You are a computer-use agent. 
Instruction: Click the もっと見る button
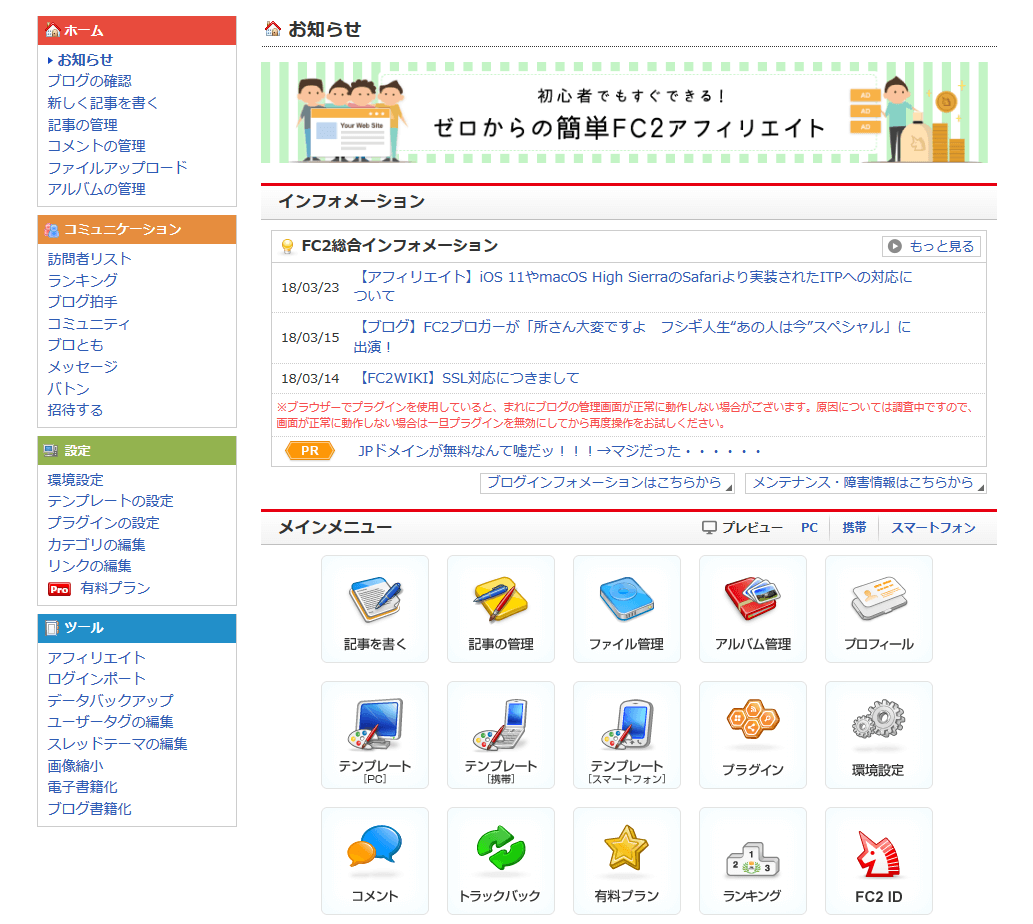click(x=932, y=246)
